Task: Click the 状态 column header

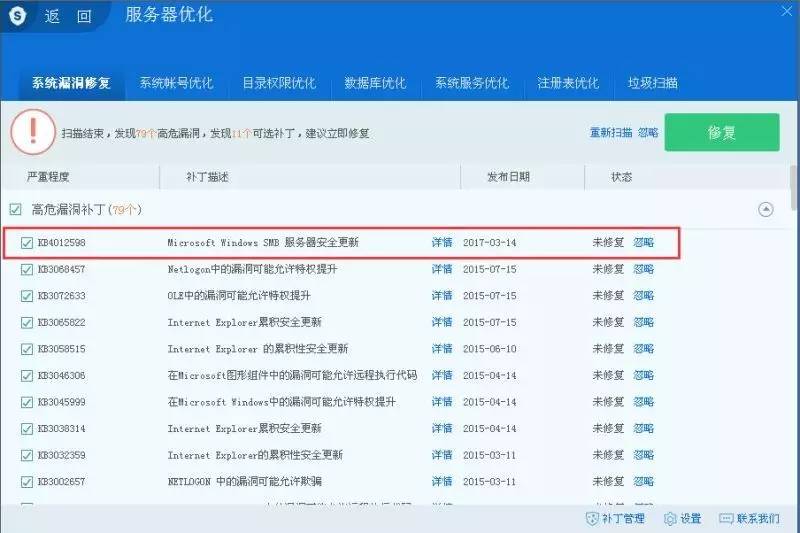Action: (621, 177)
